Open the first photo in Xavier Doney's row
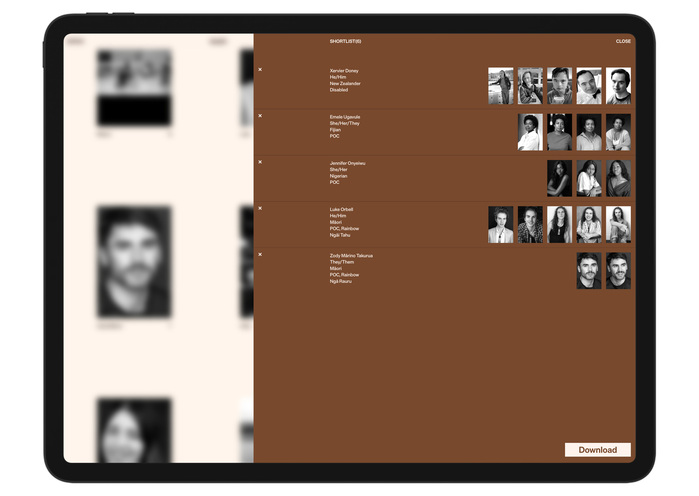699x496 pixels. (500, 86)
